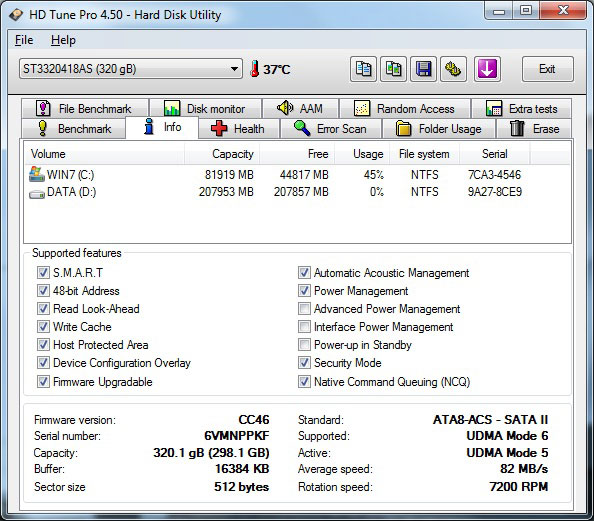Switch to the Folder Usage tab
594x521 pixels.
pos(439,128)
